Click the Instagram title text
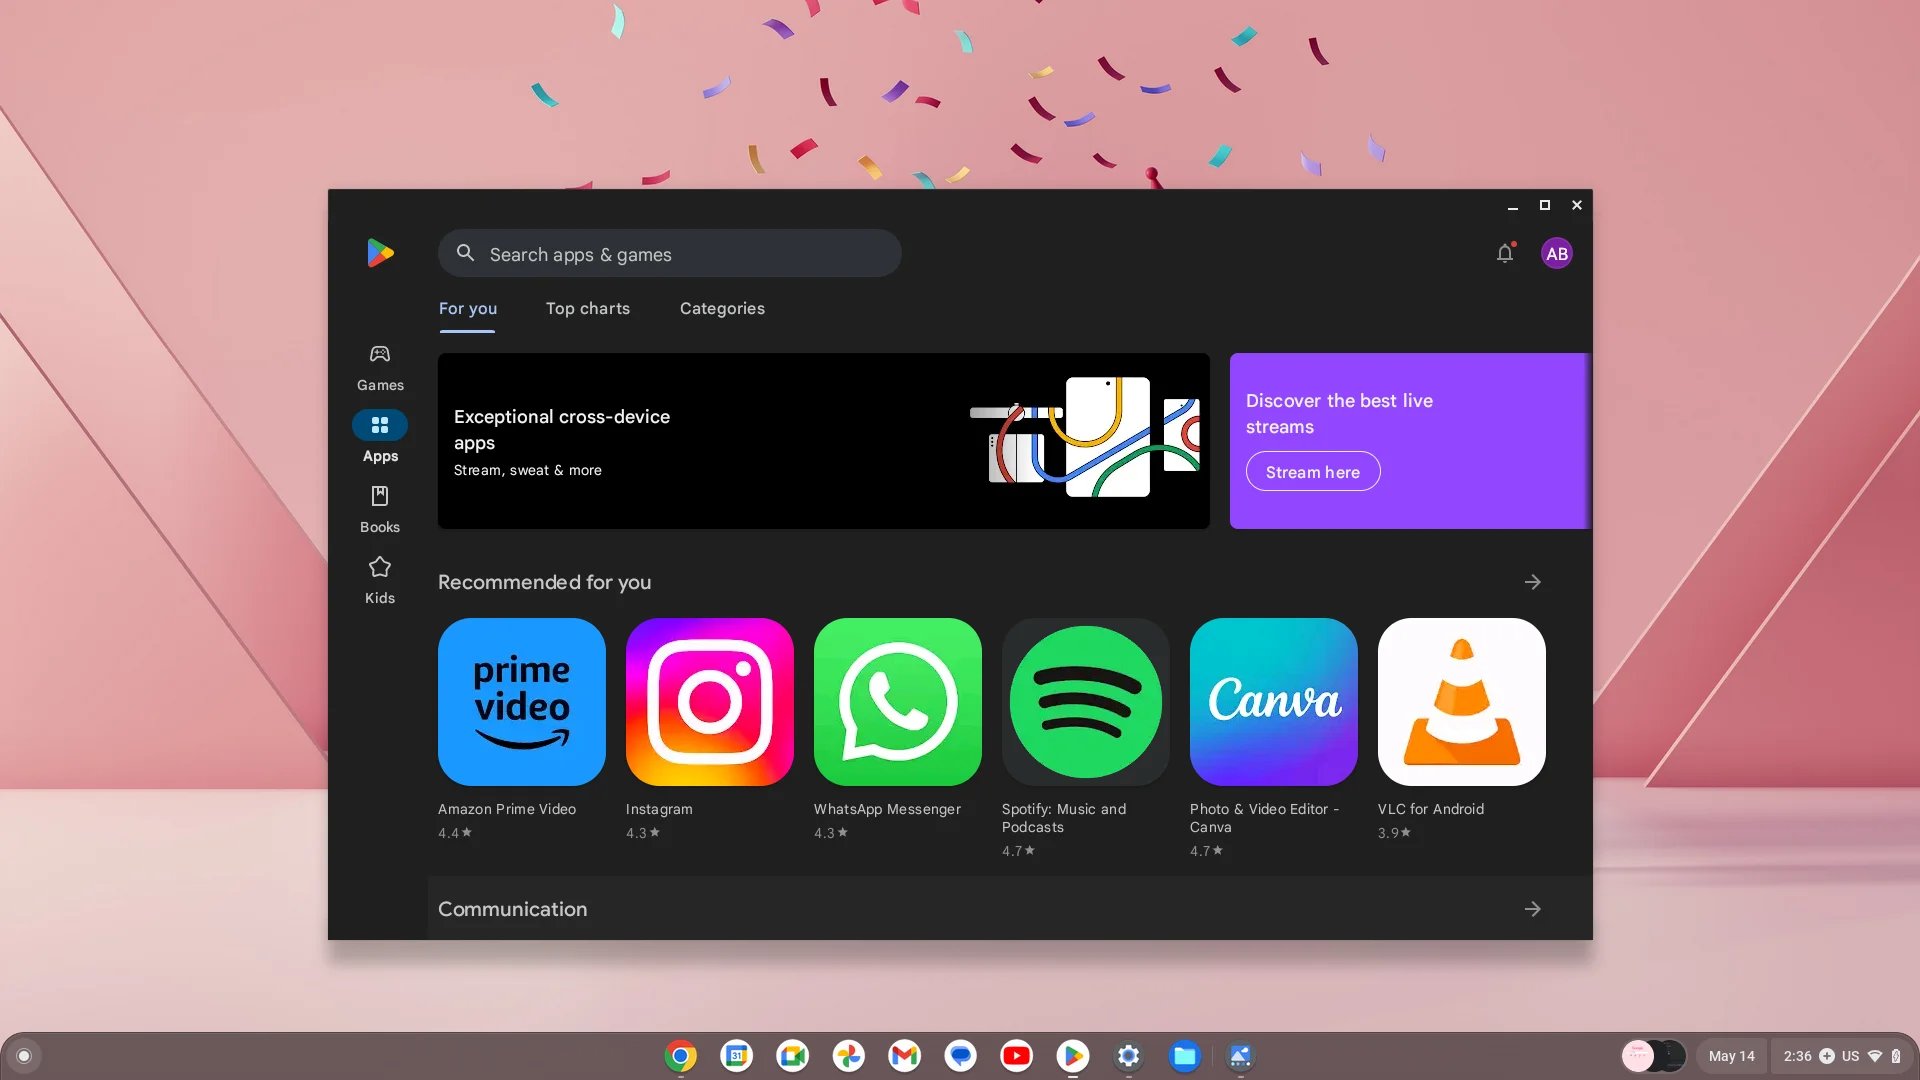Screen dimensions: 1920x1080 (659, 809)
